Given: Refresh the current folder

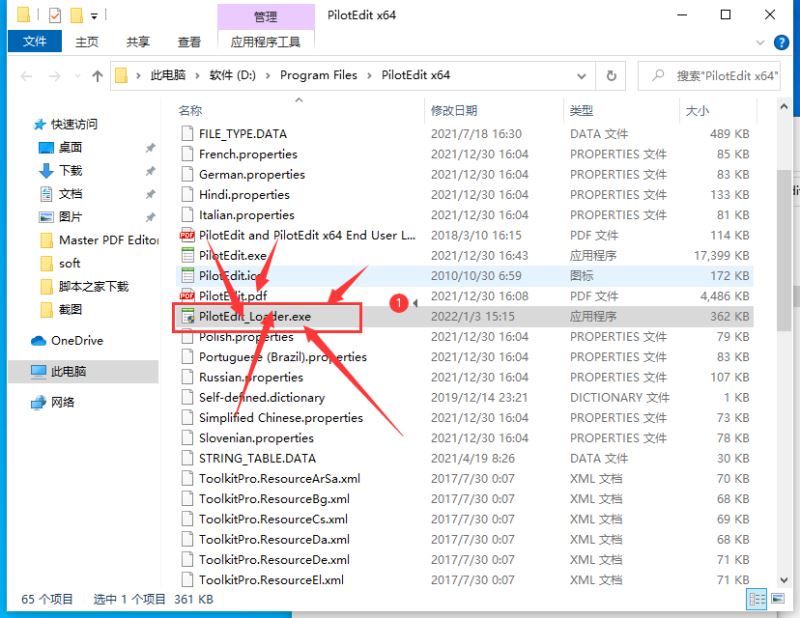Looking at the screenshot, I should pos(611,76).
